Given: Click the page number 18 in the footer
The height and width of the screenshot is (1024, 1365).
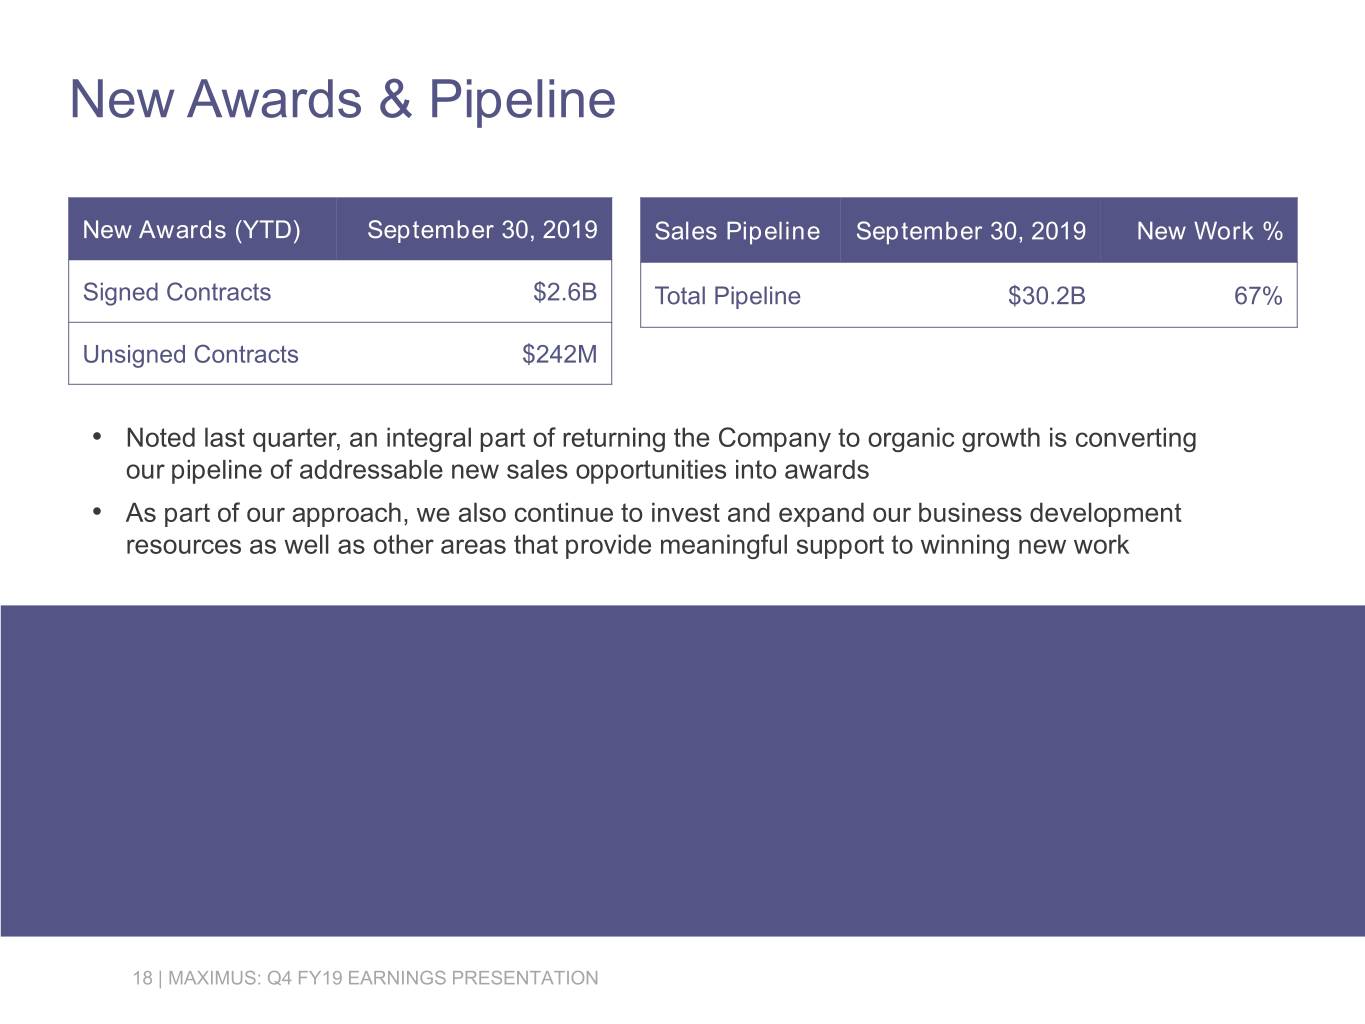Looking at the screenshot, I should (x=142, y=978).
